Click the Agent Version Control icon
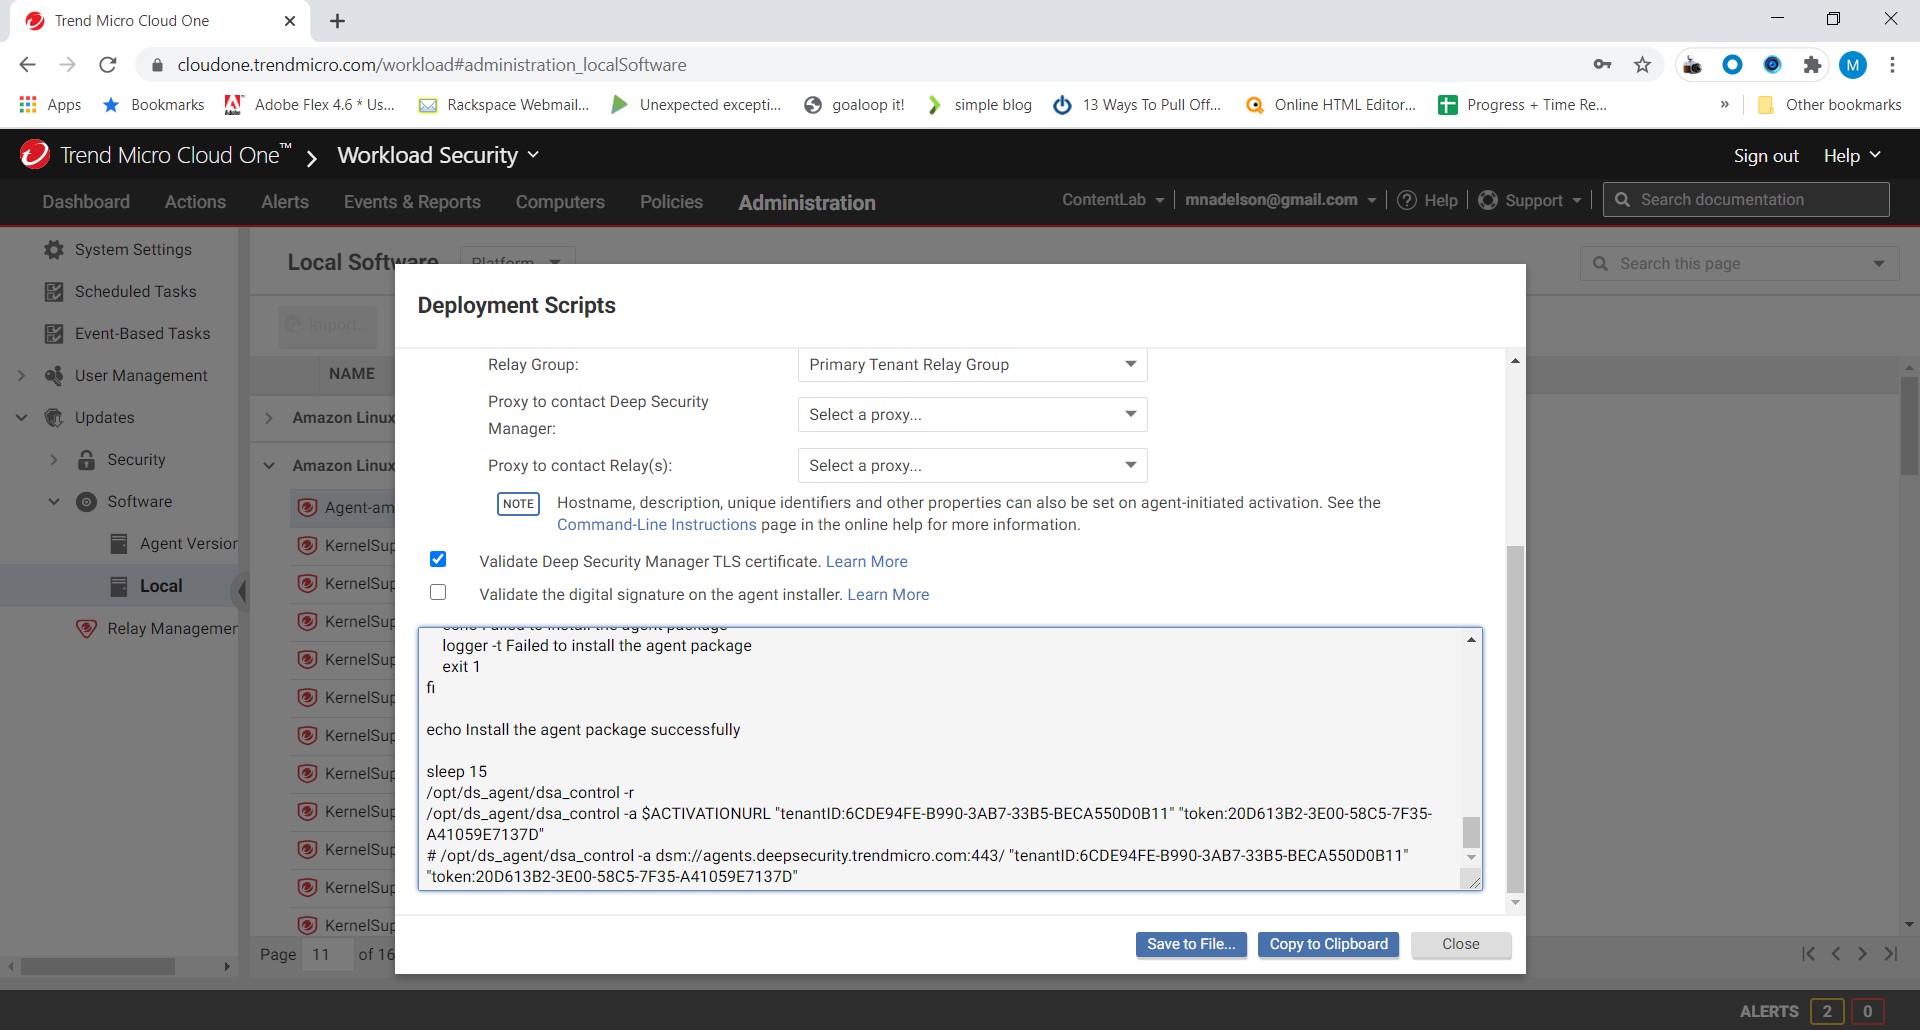This screenshot has width=1920, height=1030. point(119,544)
